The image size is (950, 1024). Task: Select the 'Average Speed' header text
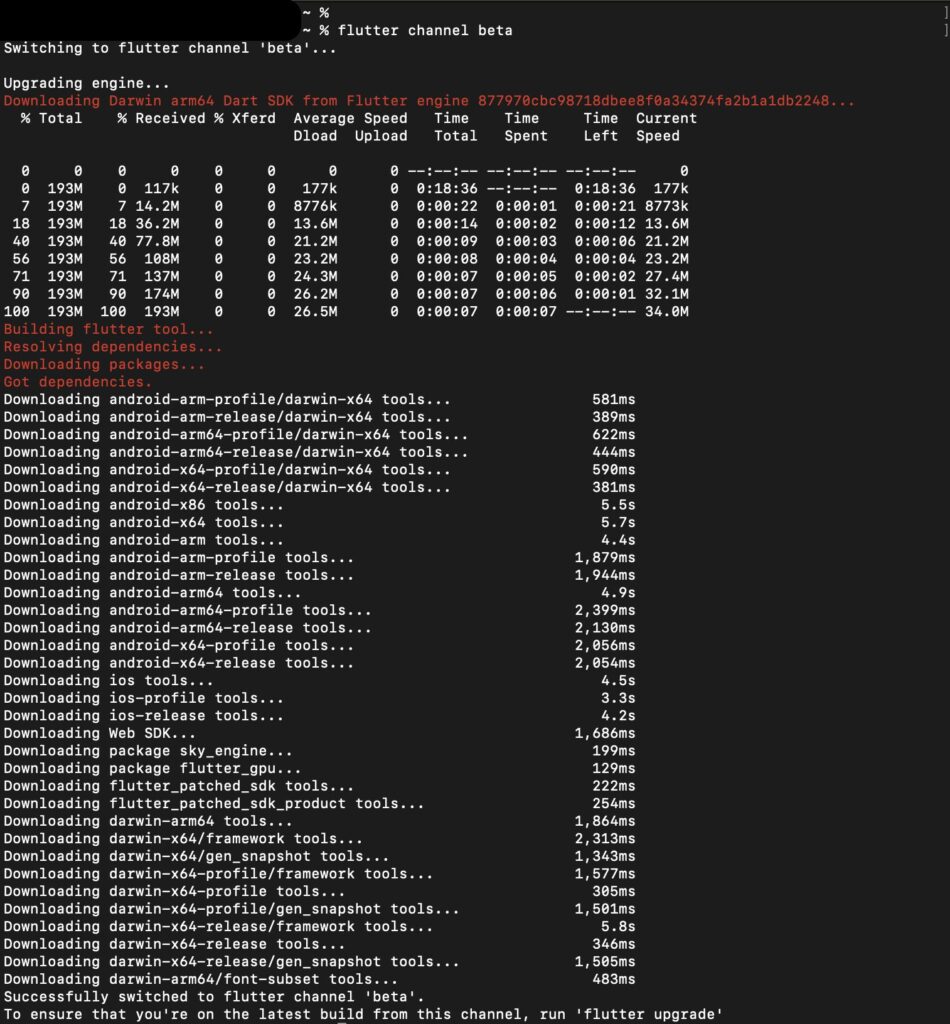(x=350, y=119)
